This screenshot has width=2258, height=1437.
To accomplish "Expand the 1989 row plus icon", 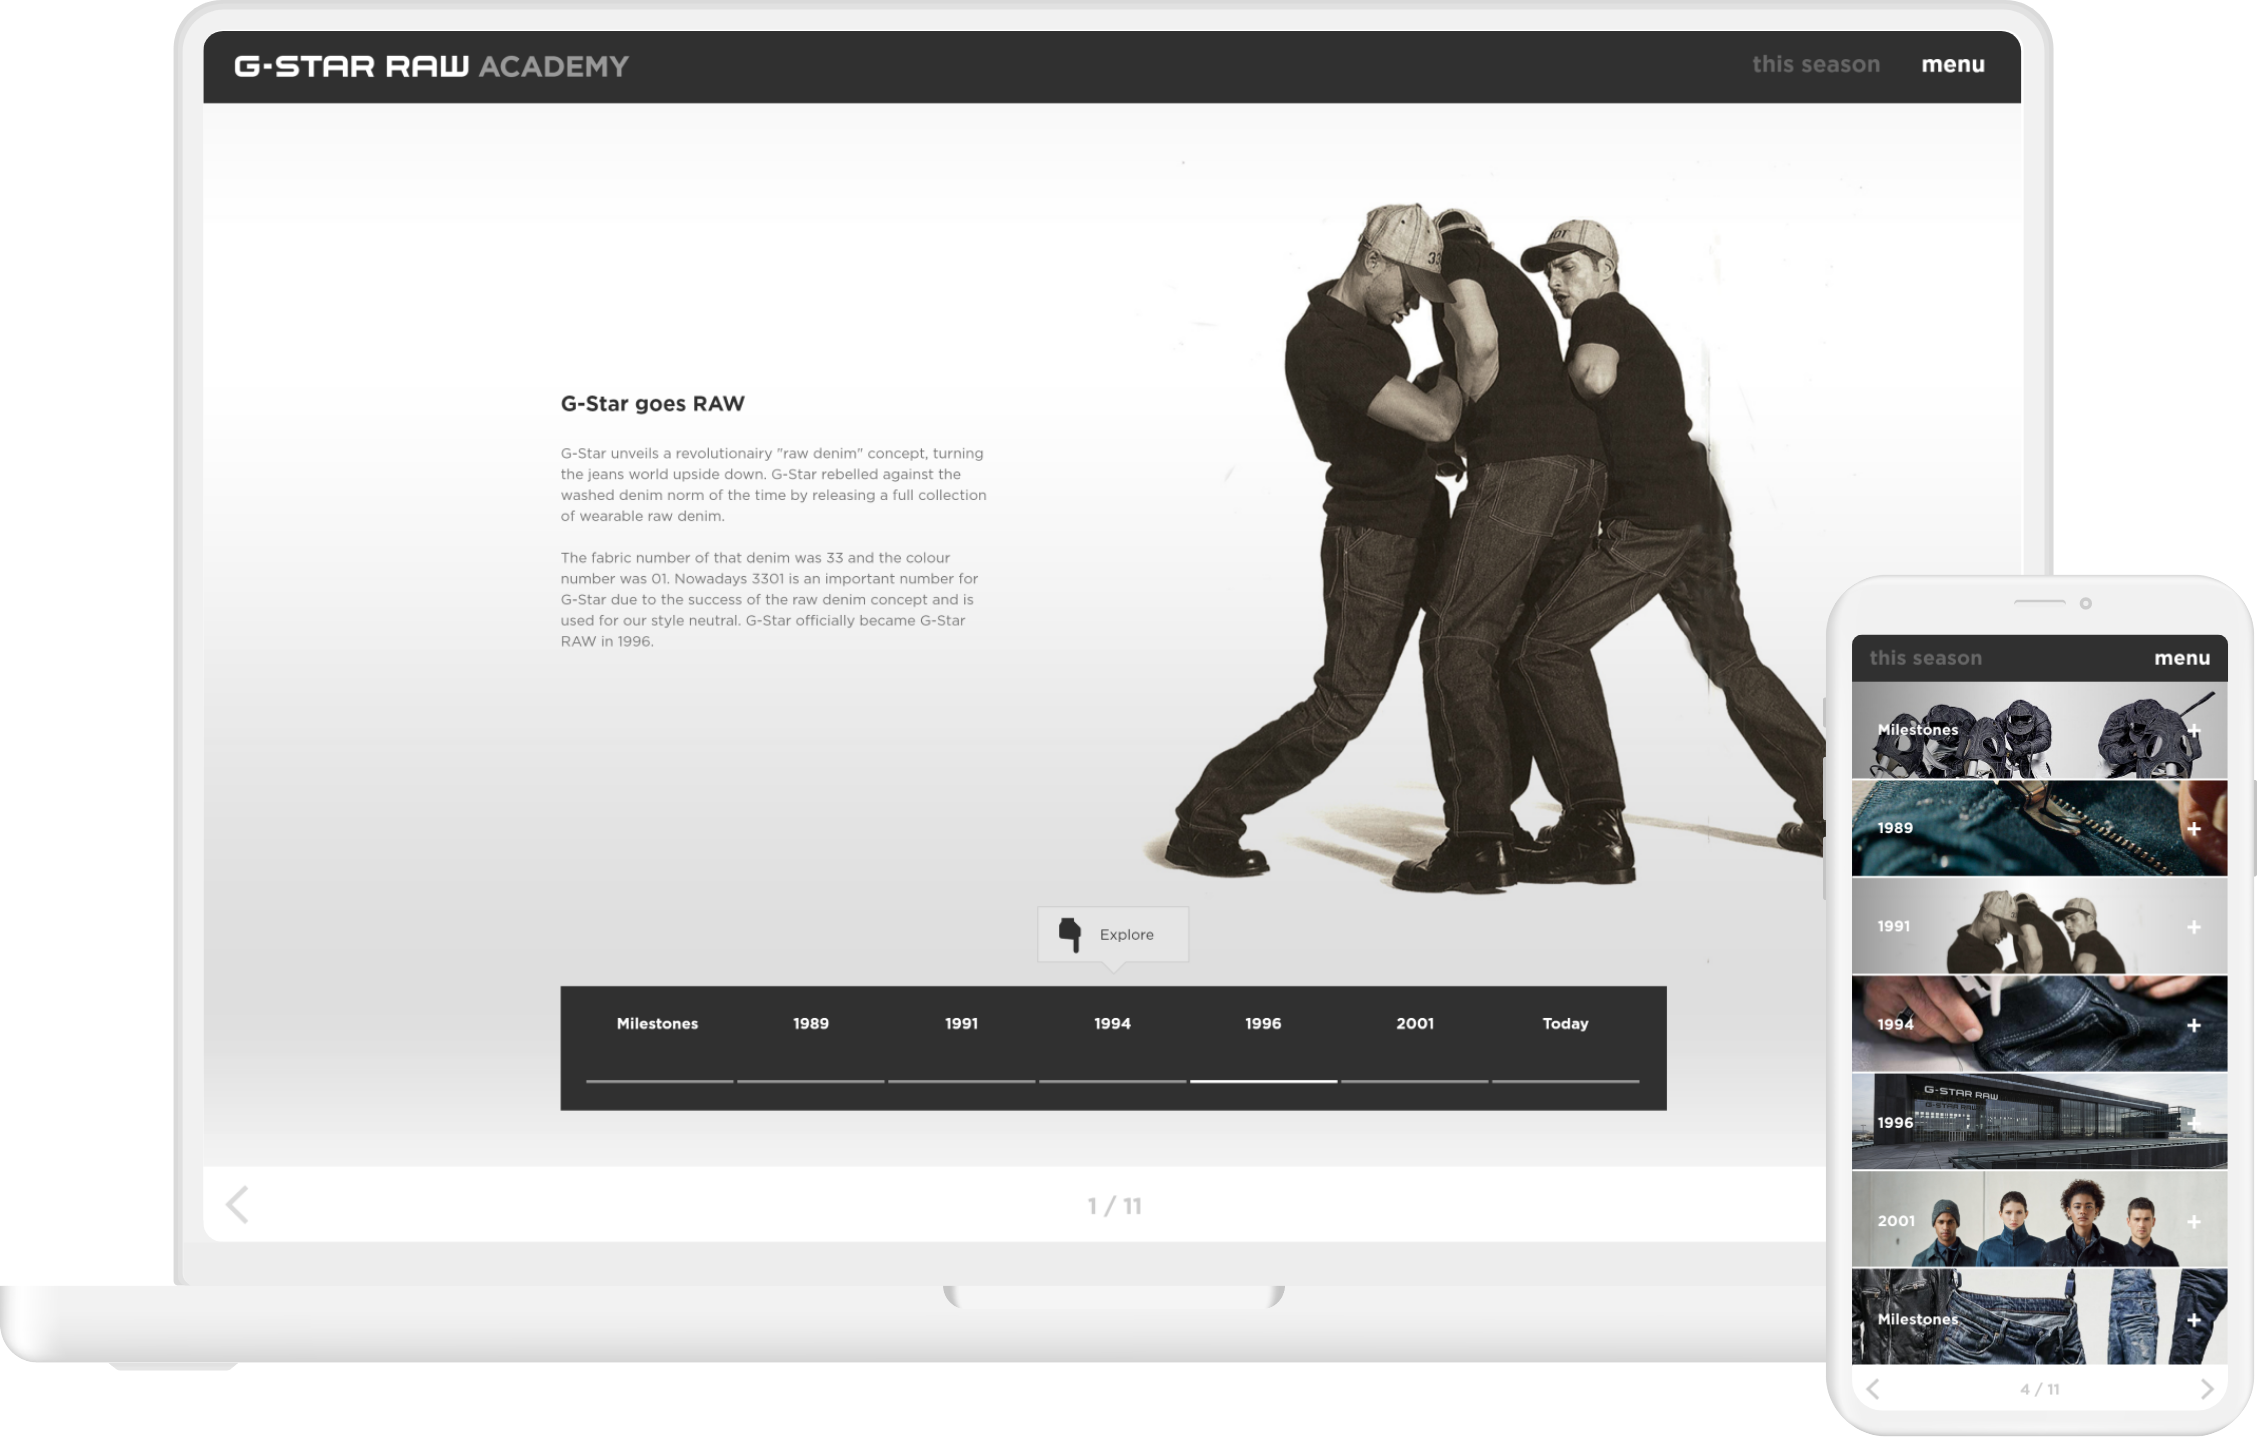I will pos(2193,829).
